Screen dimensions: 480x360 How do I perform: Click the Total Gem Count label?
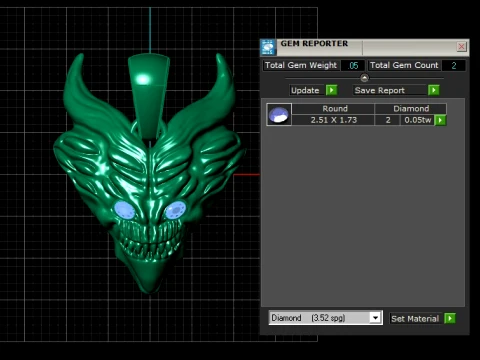pos(404,65)
